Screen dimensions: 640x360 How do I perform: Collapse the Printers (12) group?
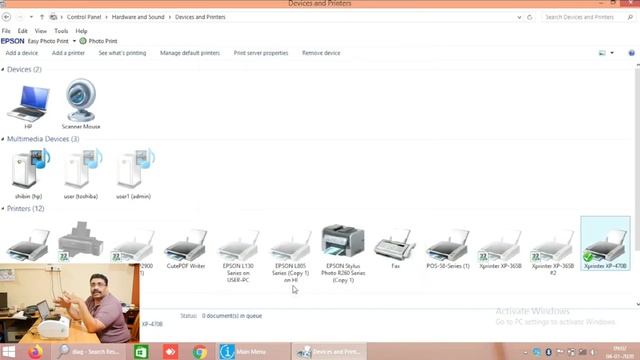tap(3, 209)
